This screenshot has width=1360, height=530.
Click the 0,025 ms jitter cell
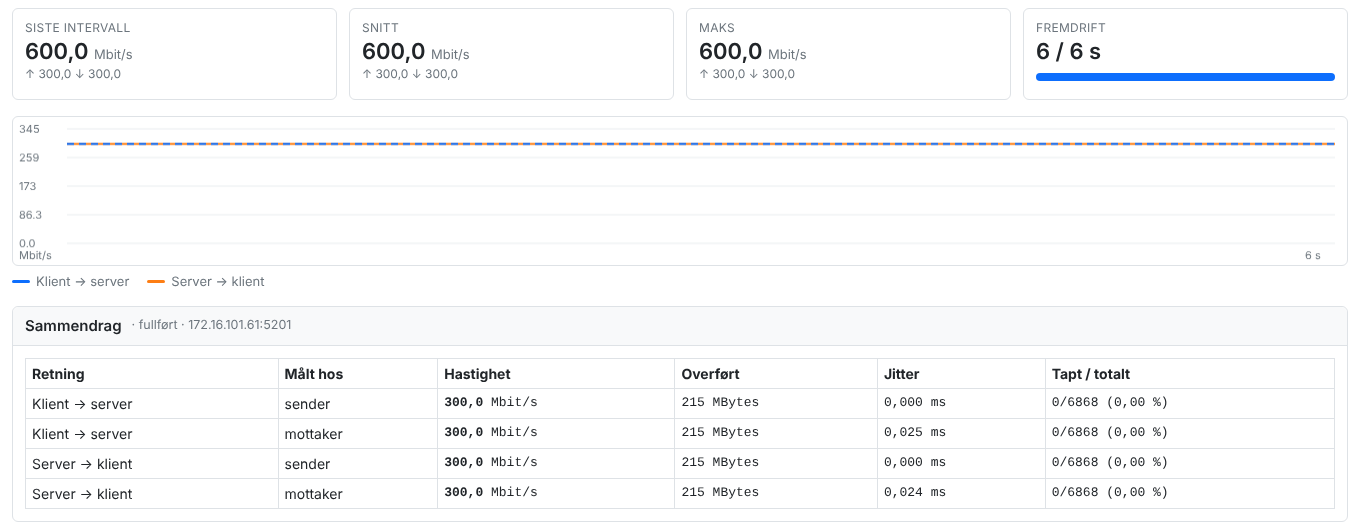[x=915, y=433]
